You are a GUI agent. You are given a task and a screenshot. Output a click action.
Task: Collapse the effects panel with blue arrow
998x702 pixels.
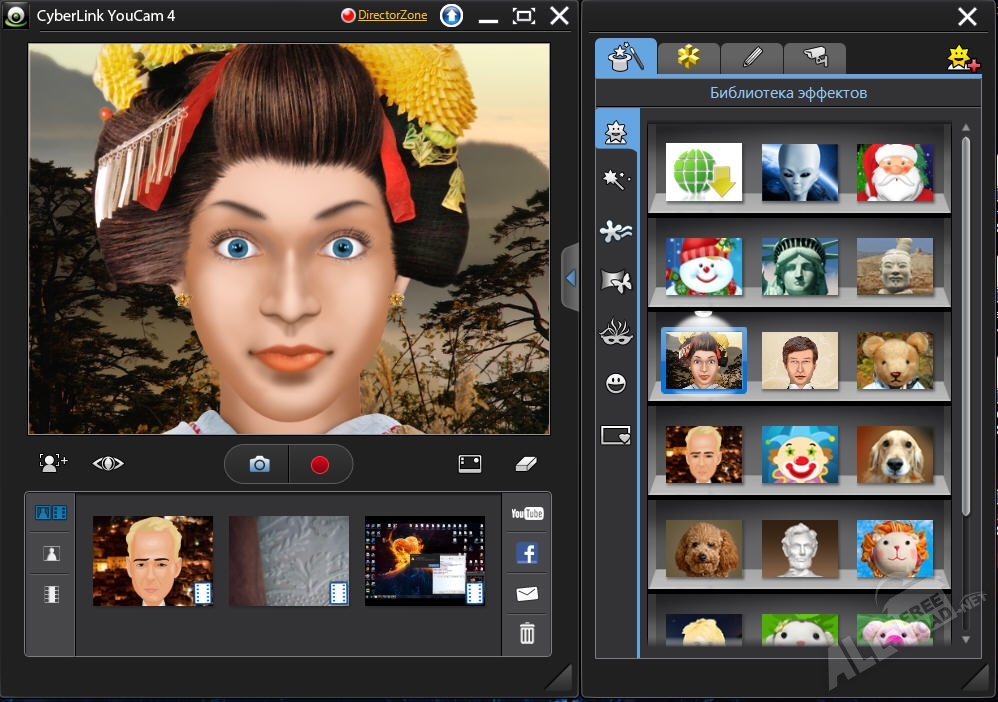point(570,278)
